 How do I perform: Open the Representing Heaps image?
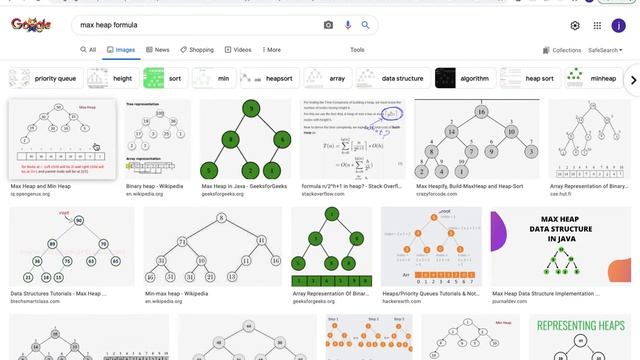click(580, 337)
